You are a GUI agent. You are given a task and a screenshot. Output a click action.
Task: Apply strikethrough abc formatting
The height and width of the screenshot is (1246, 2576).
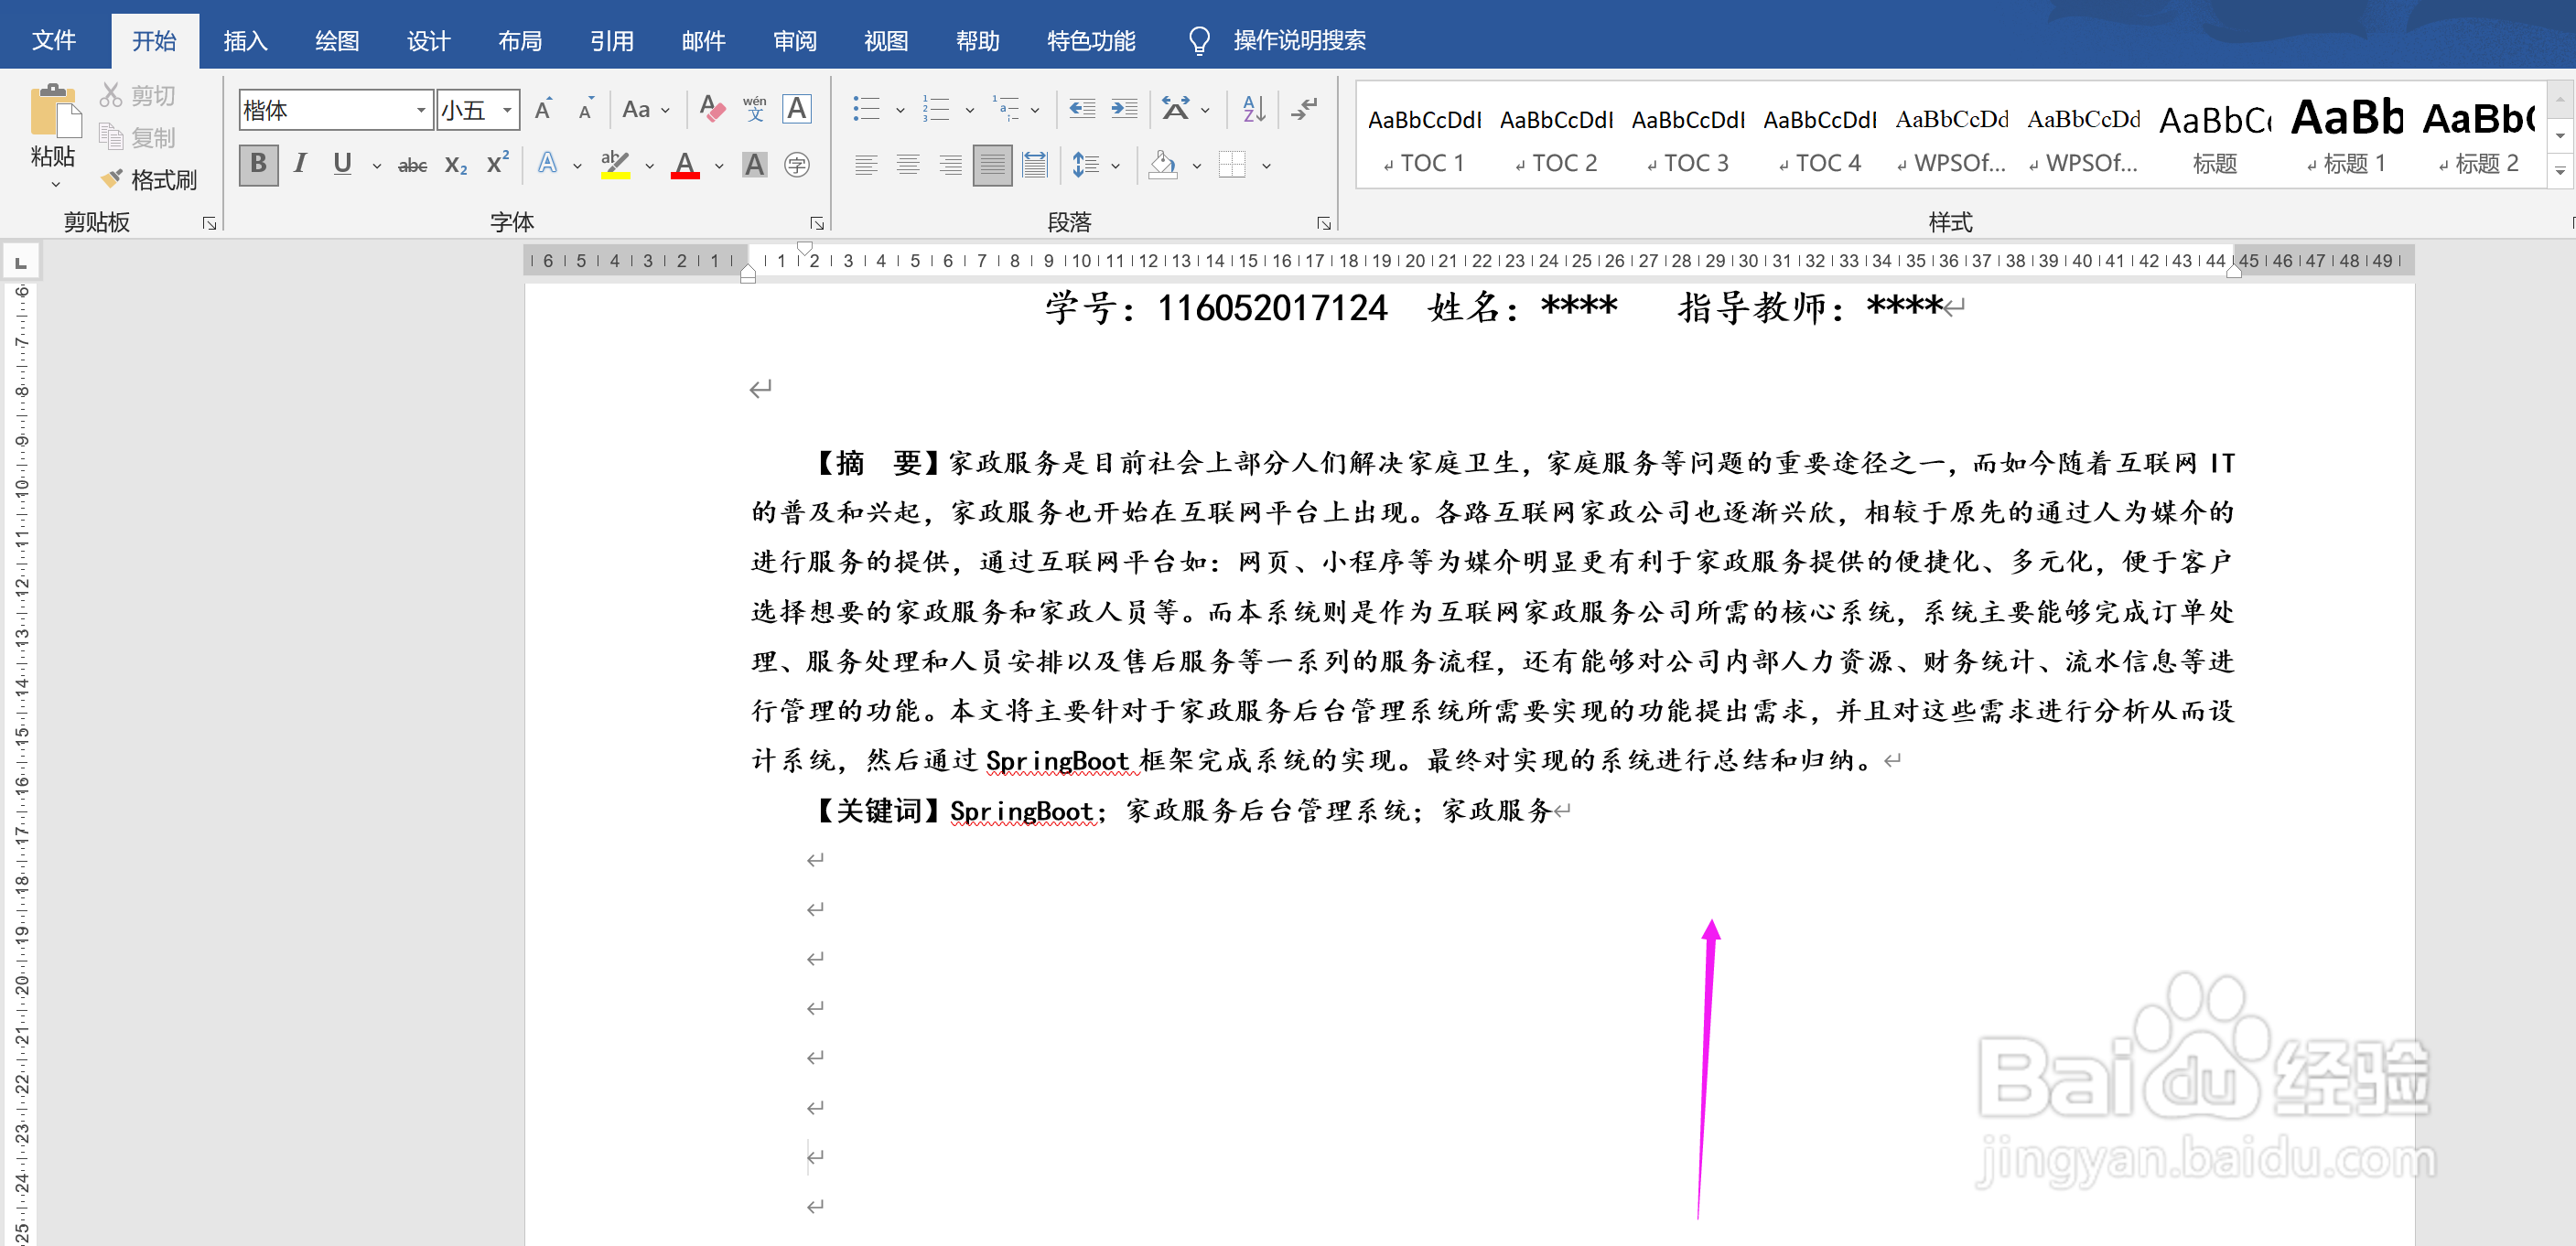click(x=412, y=165)
